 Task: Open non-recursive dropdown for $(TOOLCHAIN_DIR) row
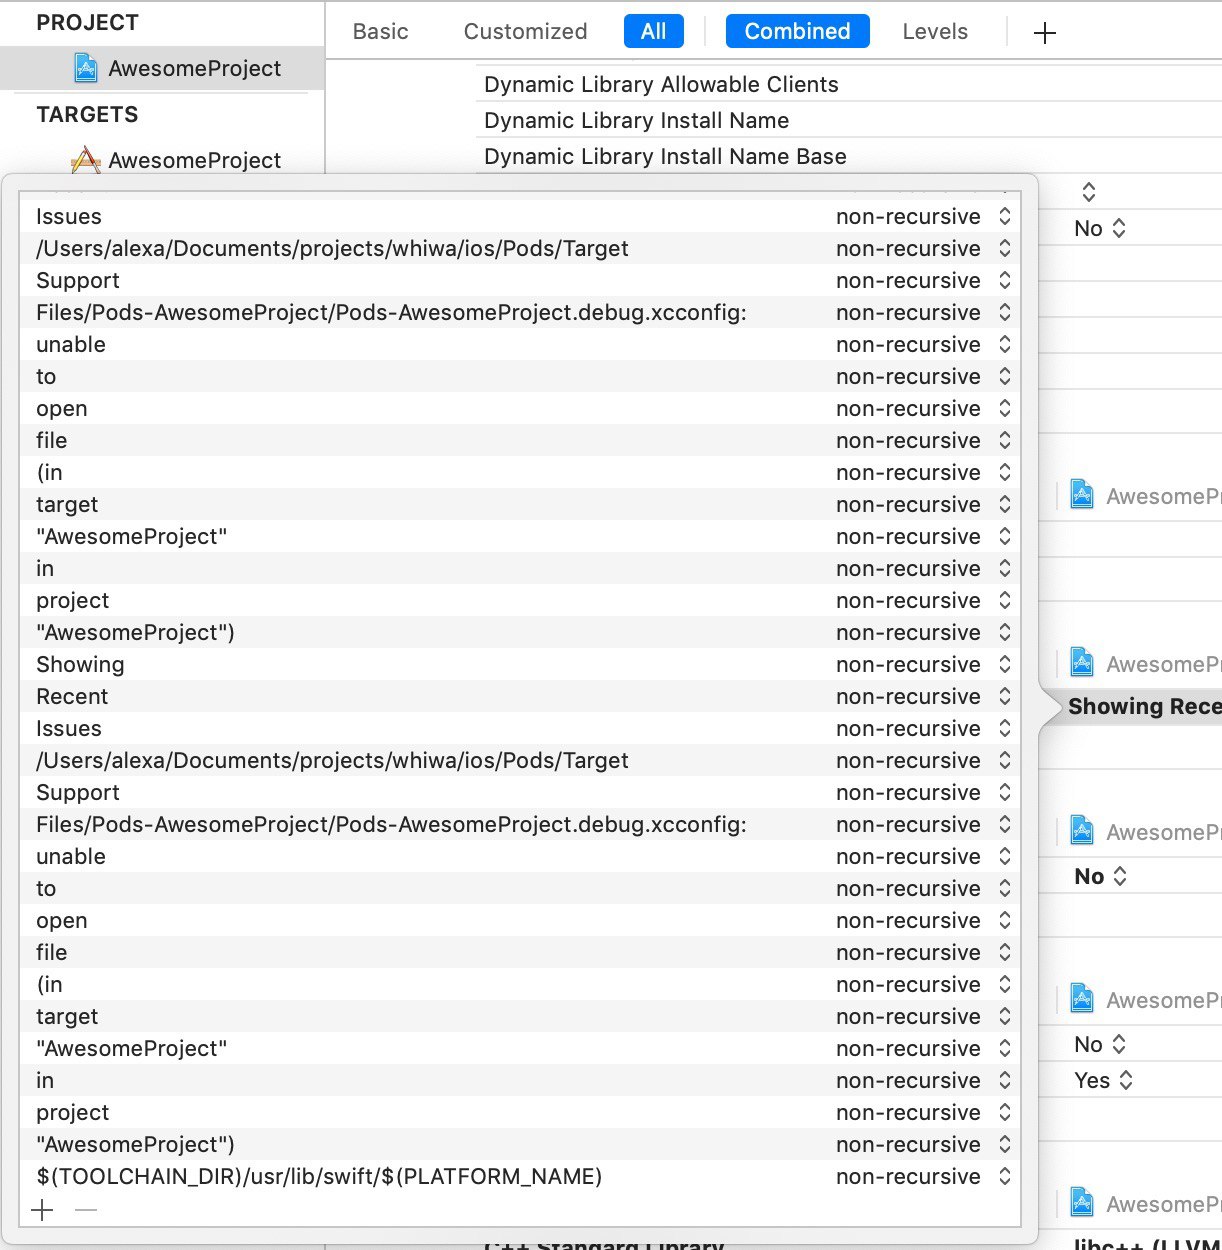924,1176
